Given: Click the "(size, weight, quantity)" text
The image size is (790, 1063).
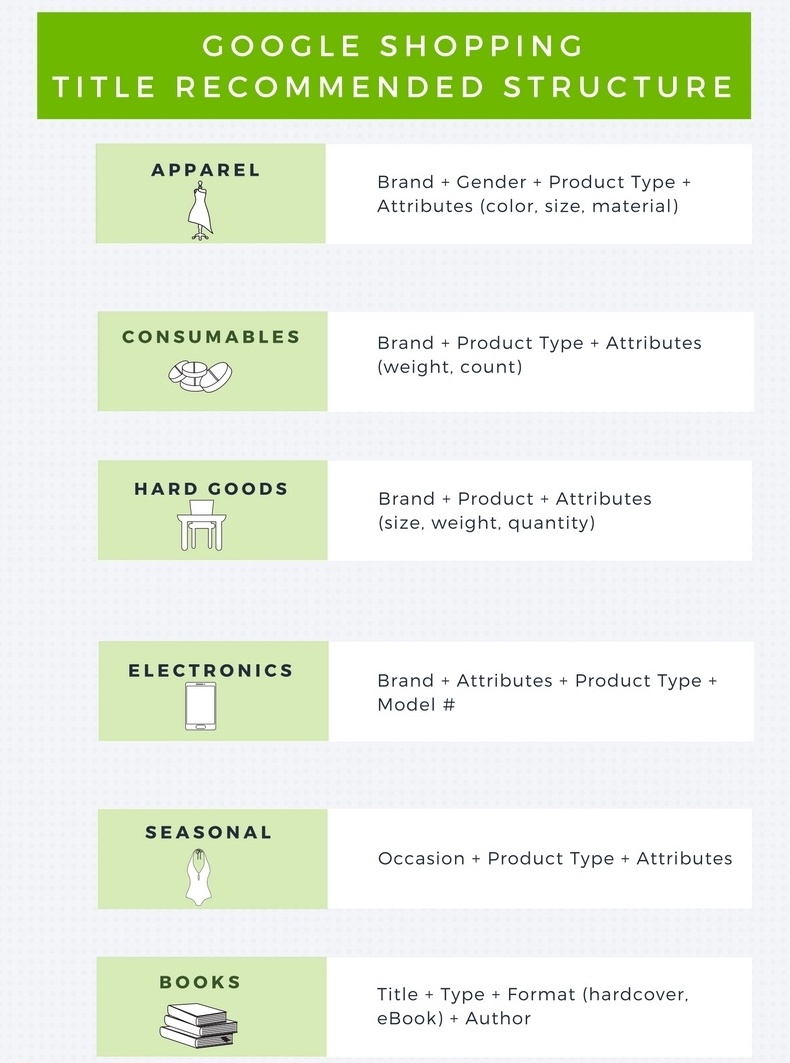Looking at the screenshot, I should pyautogui.click(x=486, y=522).
